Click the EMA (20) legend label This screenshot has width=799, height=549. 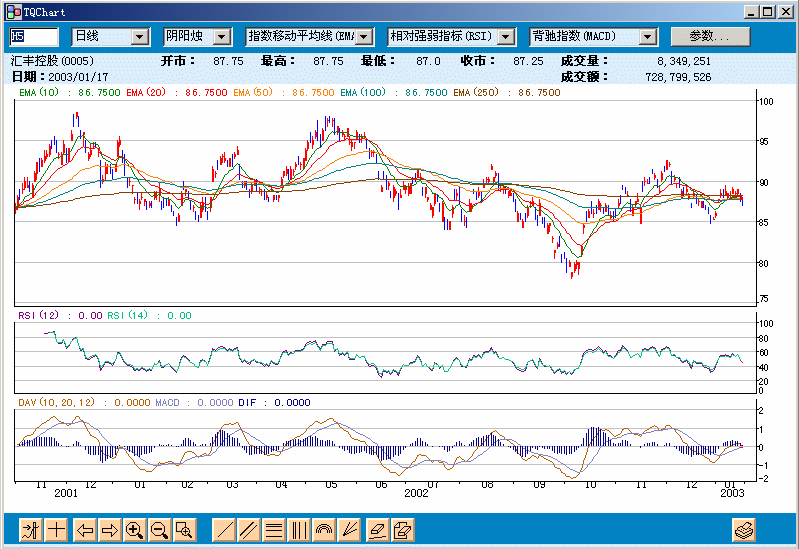click(146, 92)
